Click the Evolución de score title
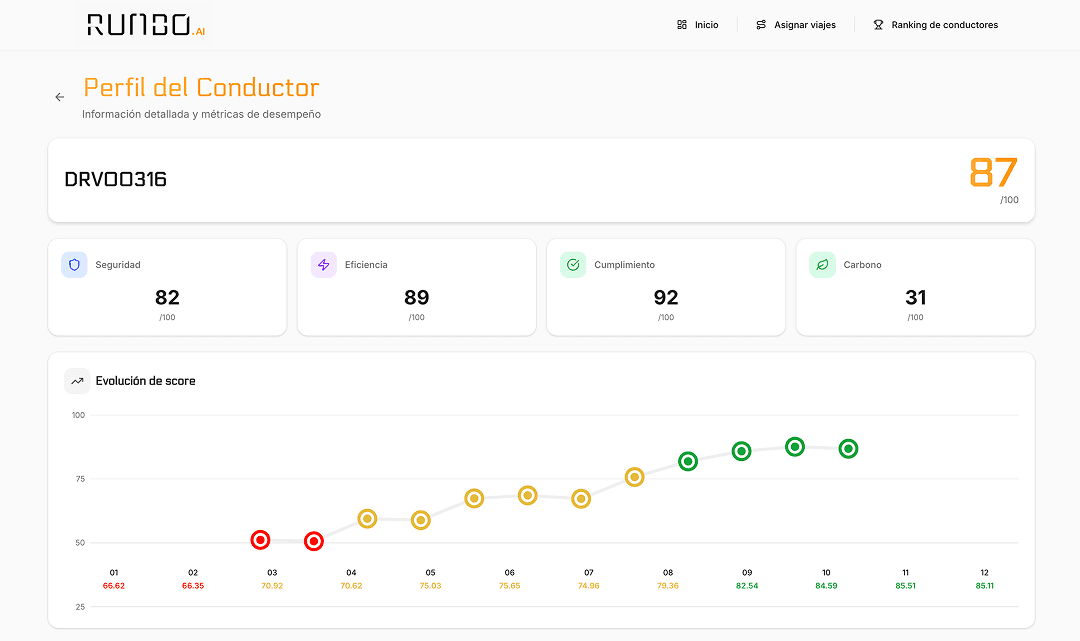Screen dimensions: 1080x641 (145, 381)
